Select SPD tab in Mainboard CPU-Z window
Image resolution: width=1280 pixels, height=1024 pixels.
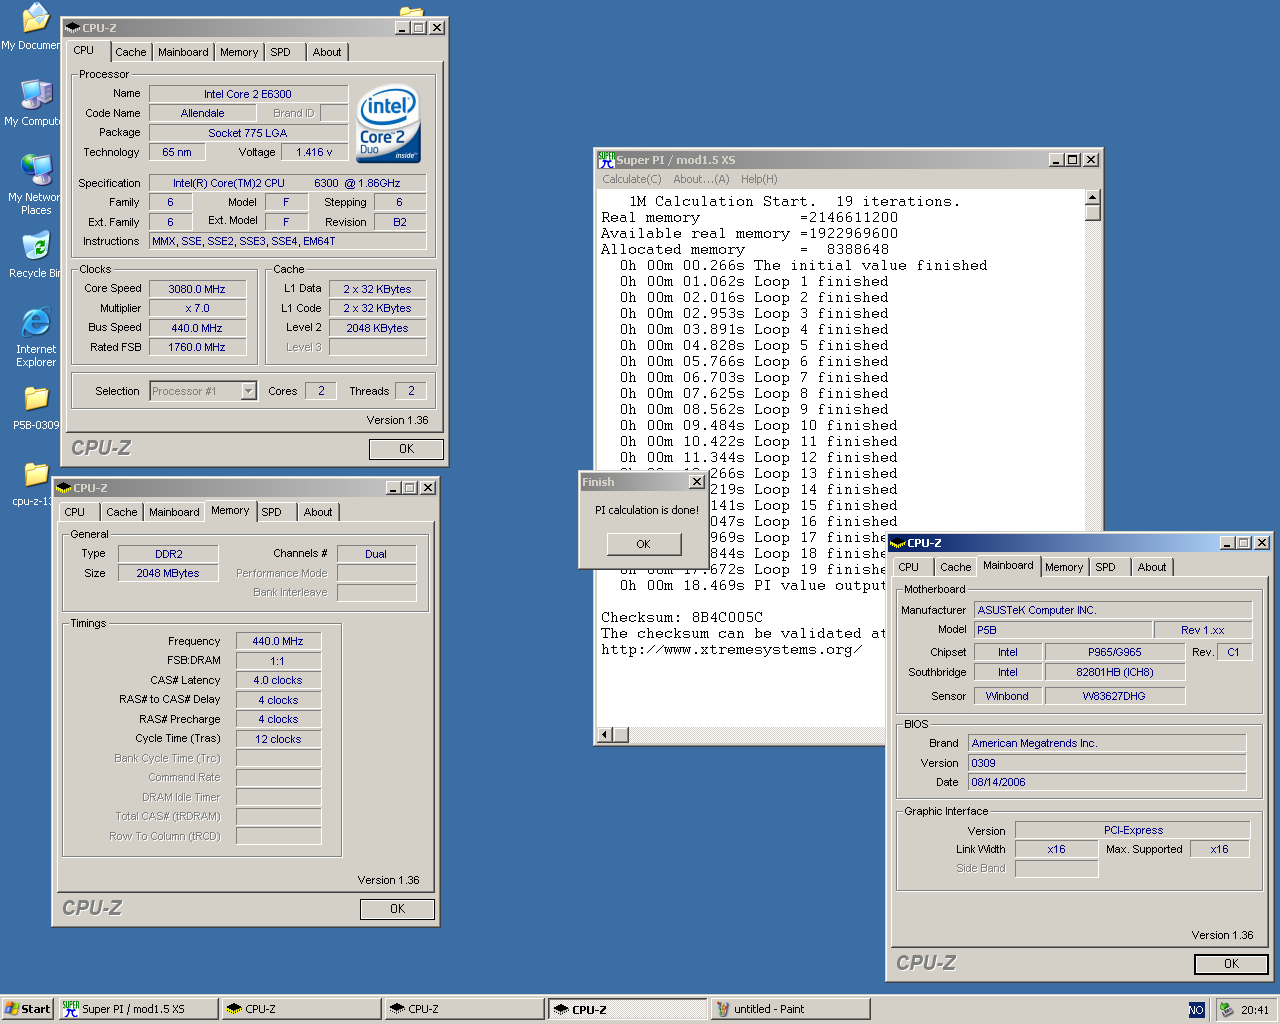point(1106,567)
